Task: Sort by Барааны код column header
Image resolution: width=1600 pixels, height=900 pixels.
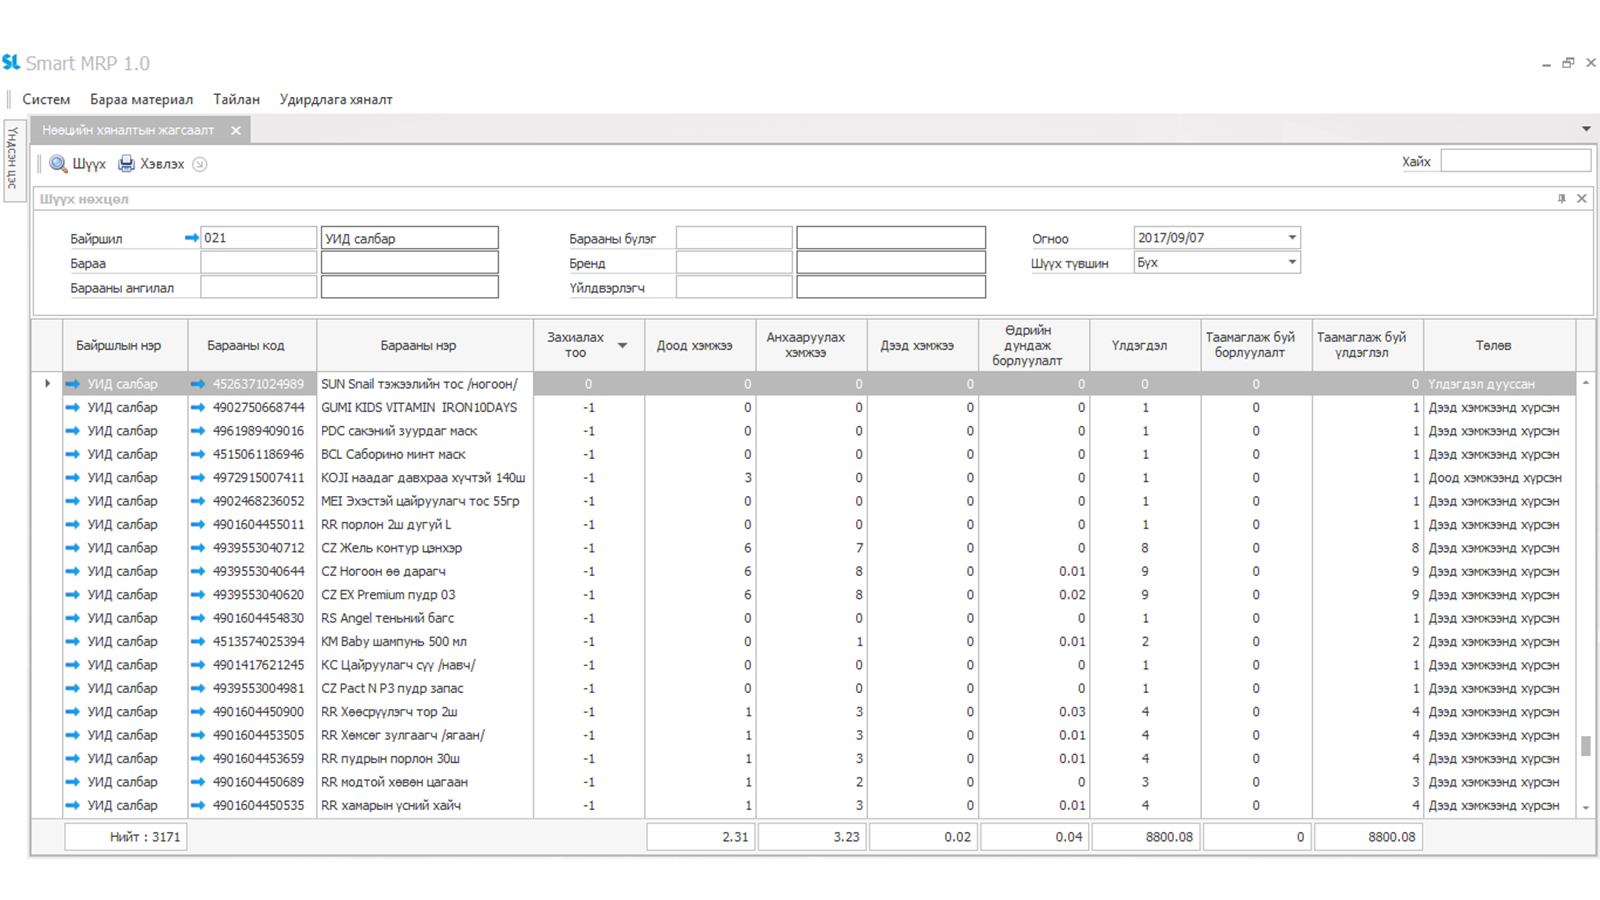Action: click(x=252, y=345)
